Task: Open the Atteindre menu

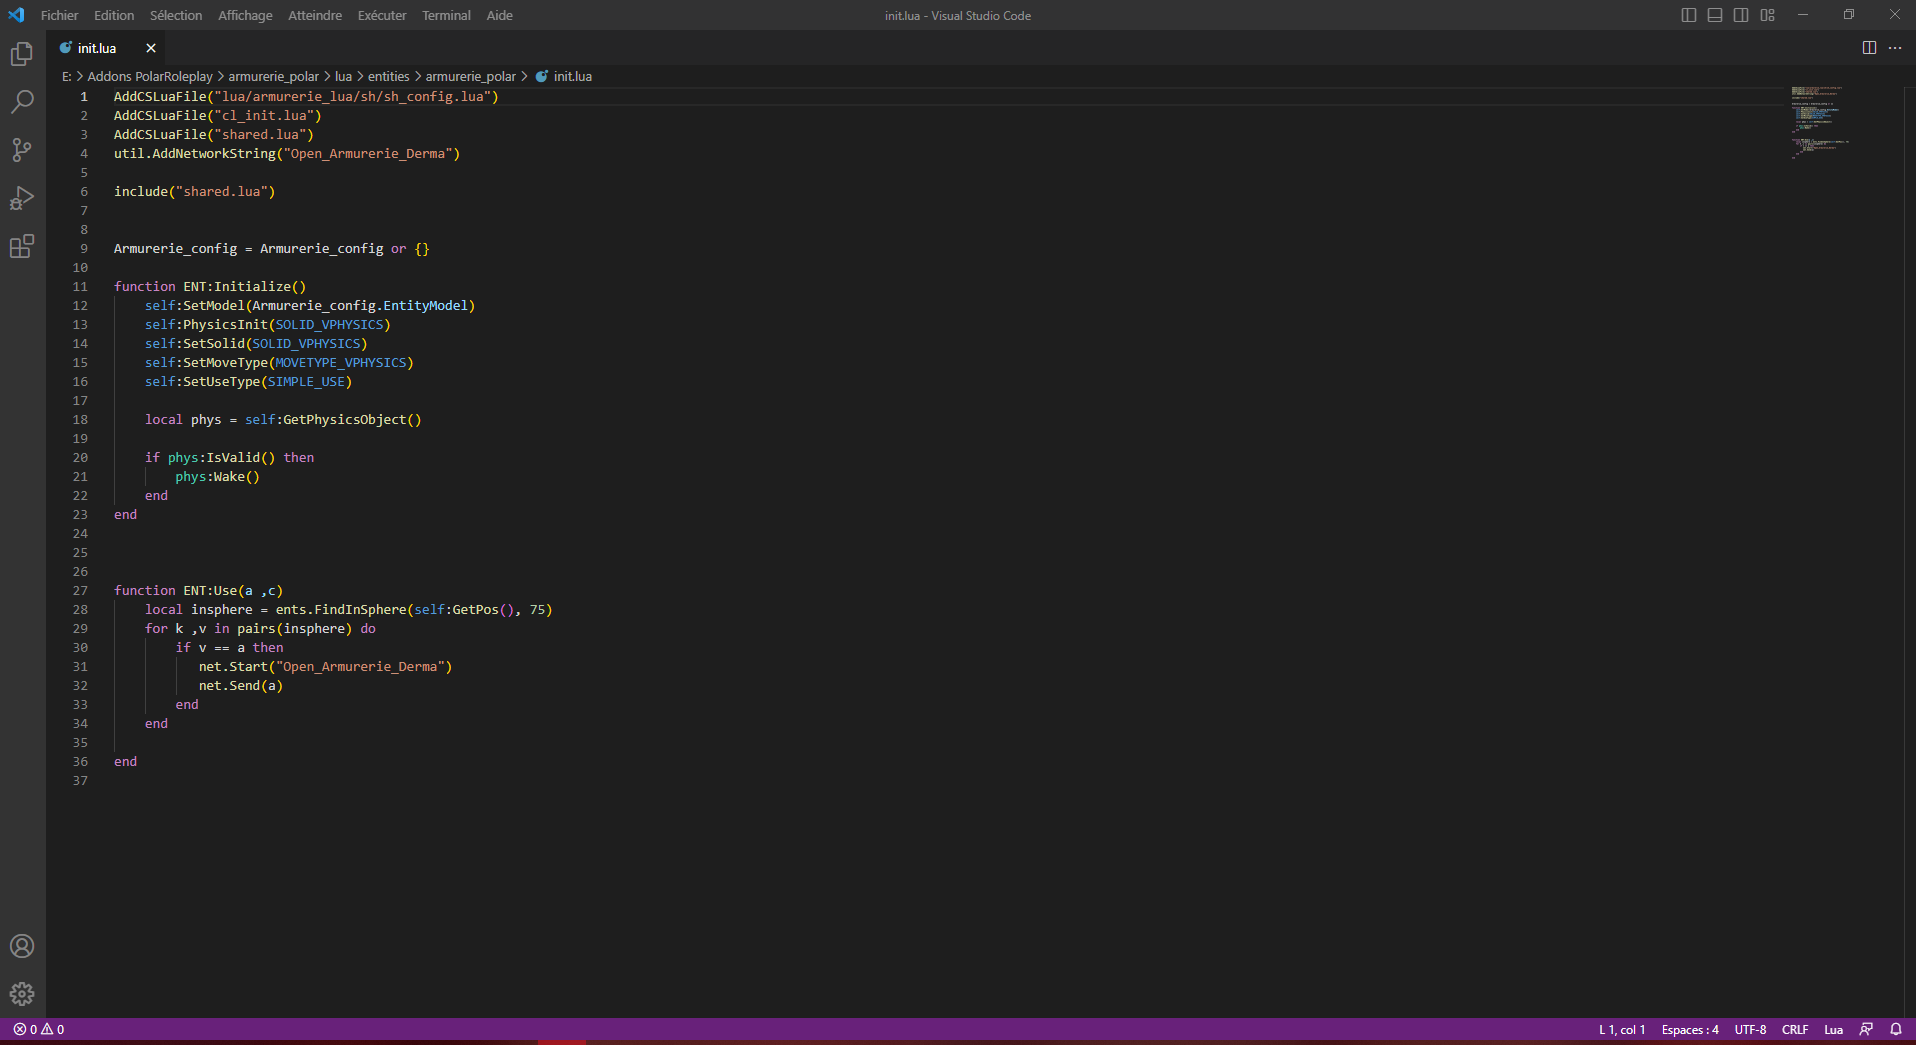Action: pos(315,15)
